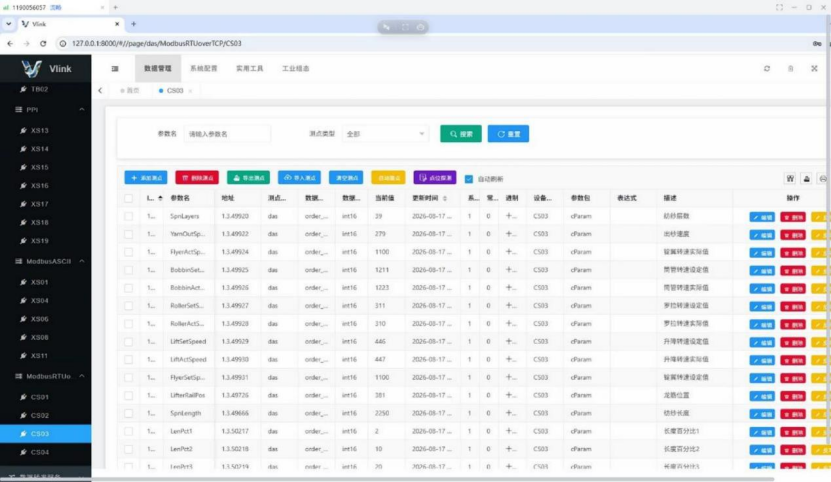Screen dimensions: 831x482
Task: Check the LiftActSpeed row checkbox
Action: [128, 360]
